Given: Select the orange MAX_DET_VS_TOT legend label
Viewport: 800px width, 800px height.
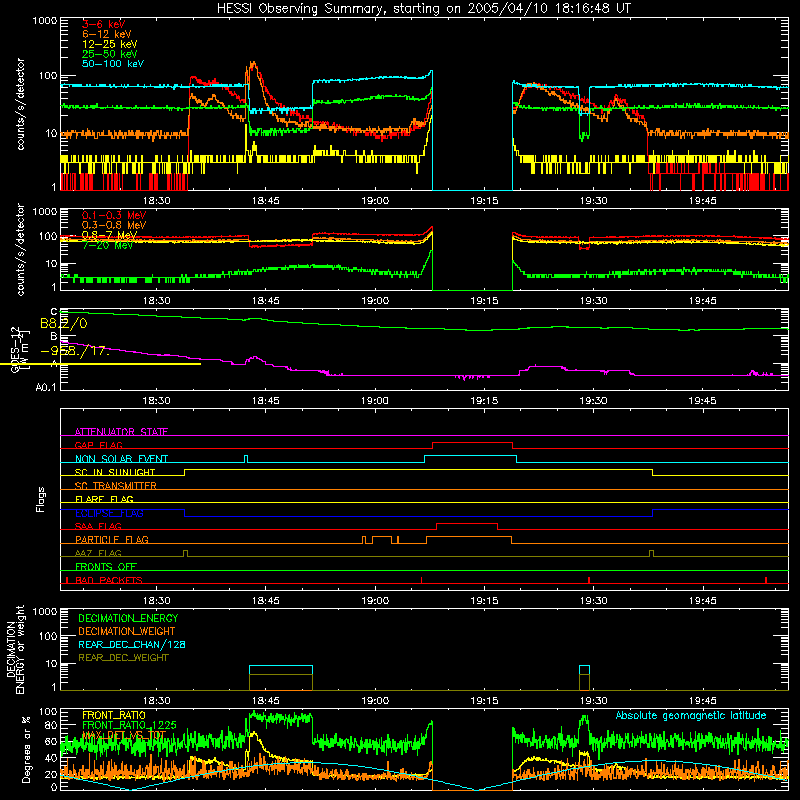Looking at the screenshot, I should [124, 735].
